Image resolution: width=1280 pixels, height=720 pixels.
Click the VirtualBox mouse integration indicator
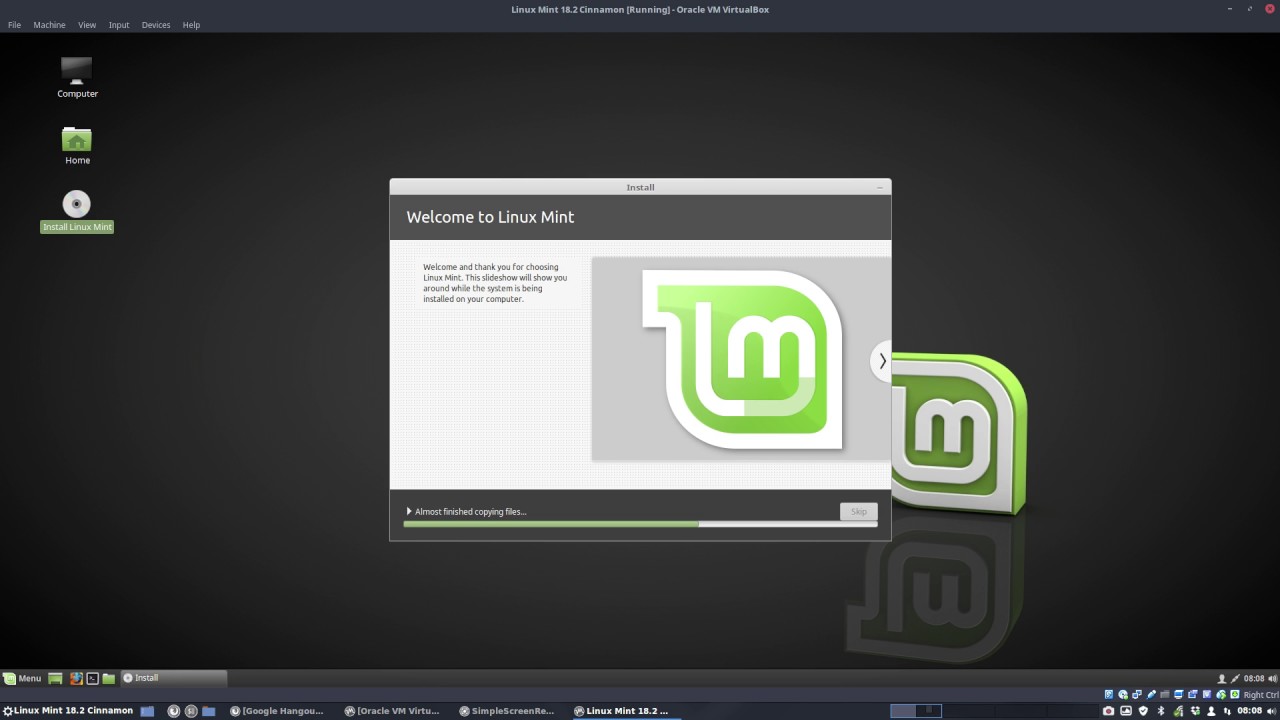point(1221,694)
